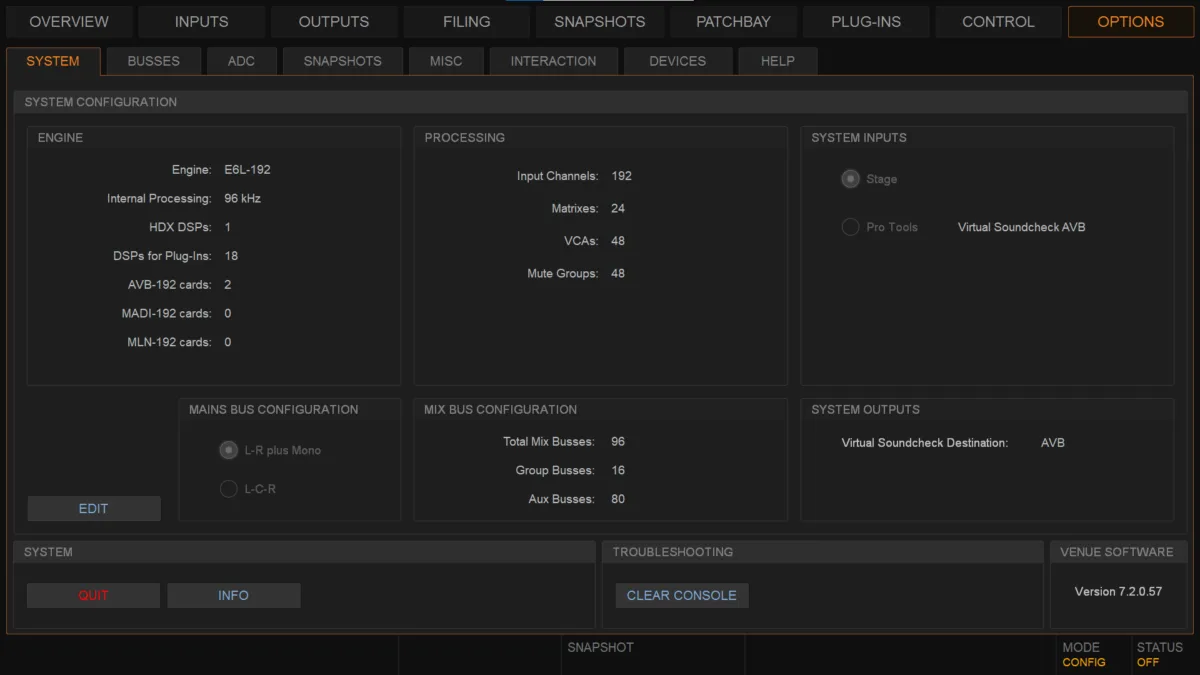Click the STATUS OFF indicator
Screen dimensions: 1200x675
(x=1163, y=655)
